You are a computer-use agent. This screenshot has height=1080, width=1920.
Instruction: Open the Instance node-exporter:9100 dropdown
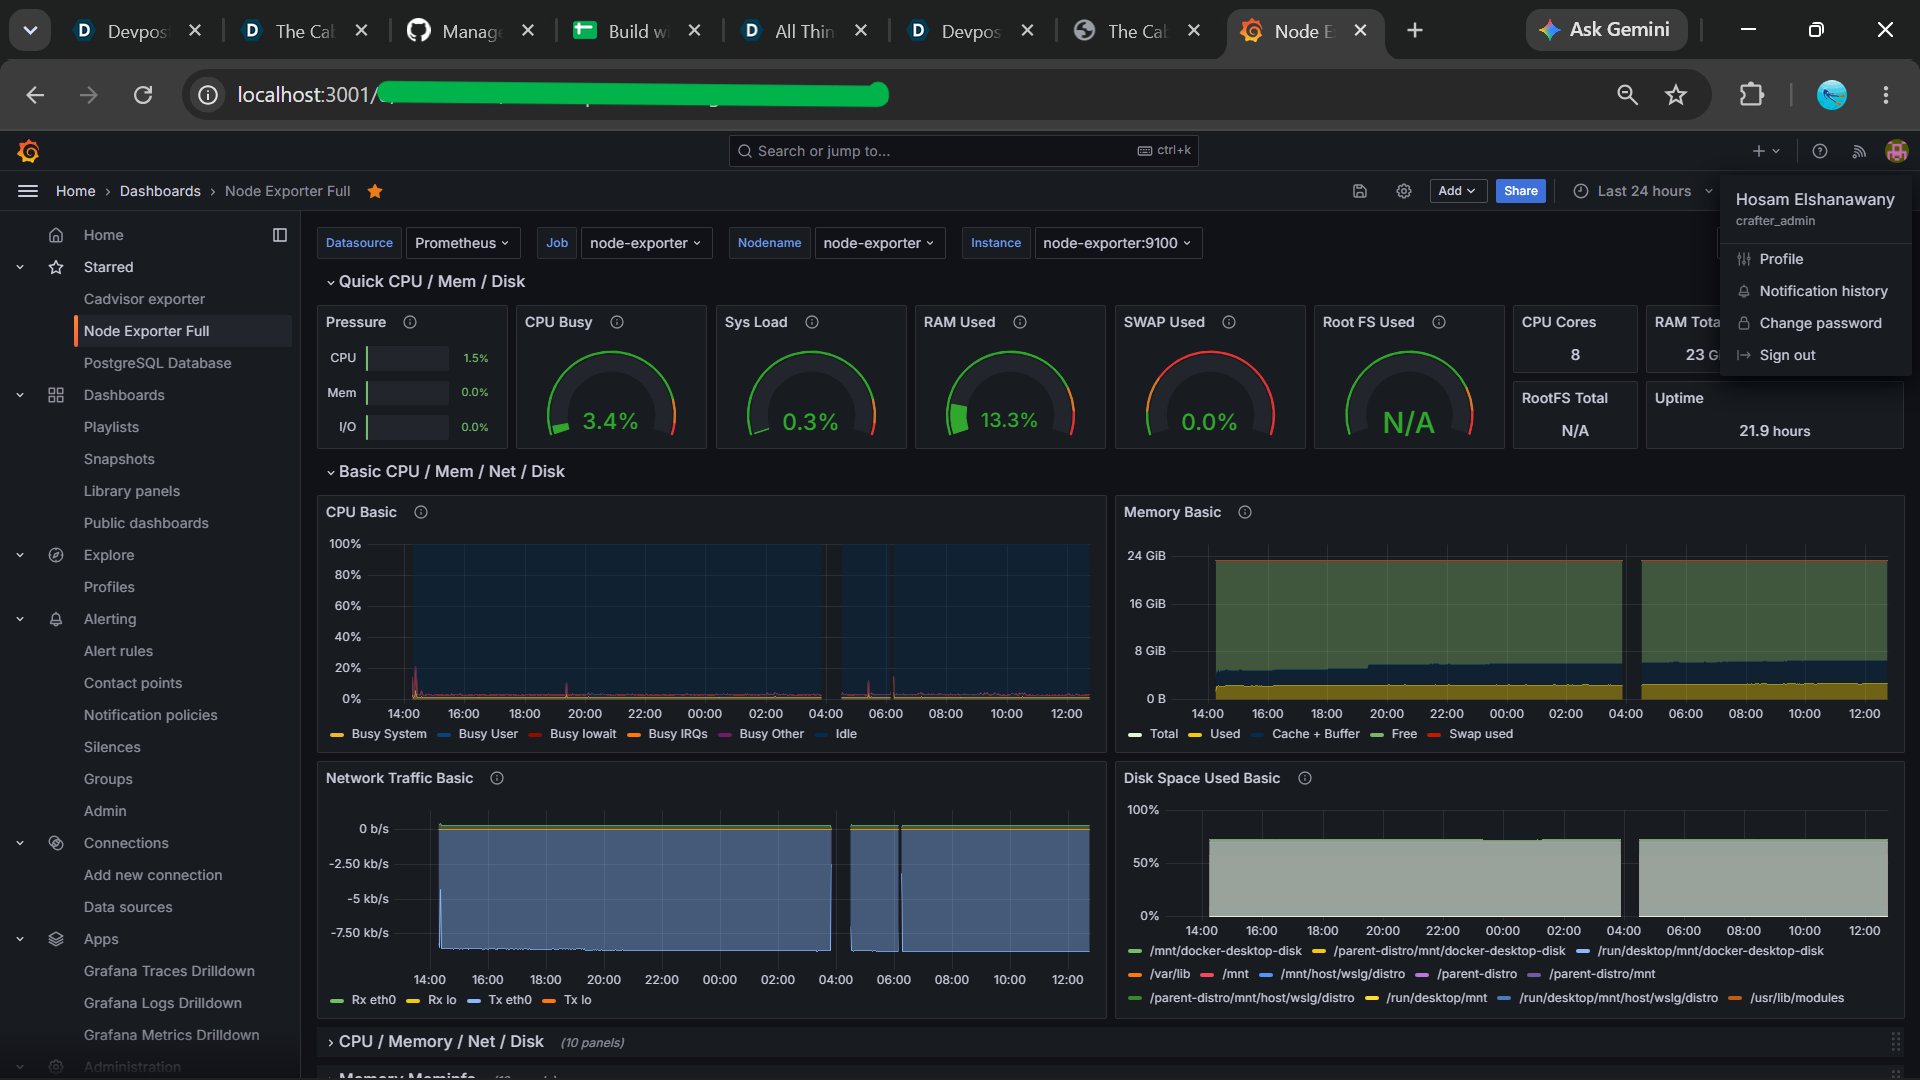point(1117,243)
